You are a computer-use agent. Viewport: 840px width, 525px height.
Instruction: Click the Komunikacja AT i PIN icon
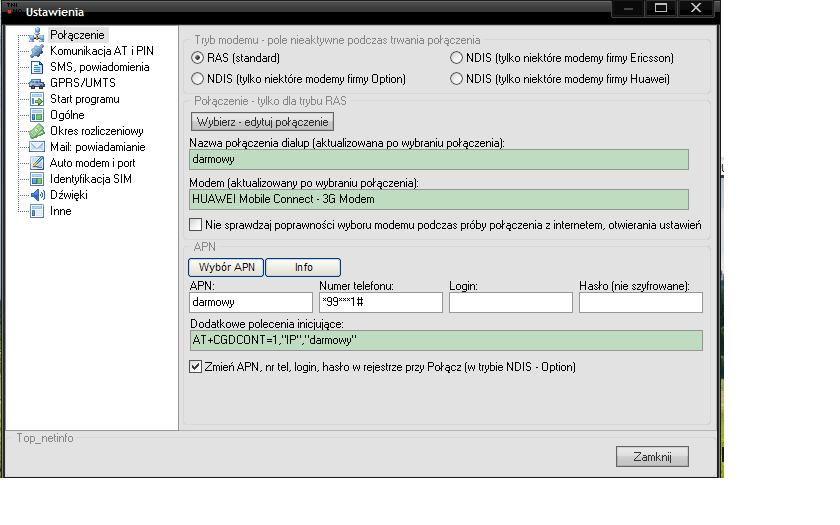(x=37, y=51)
